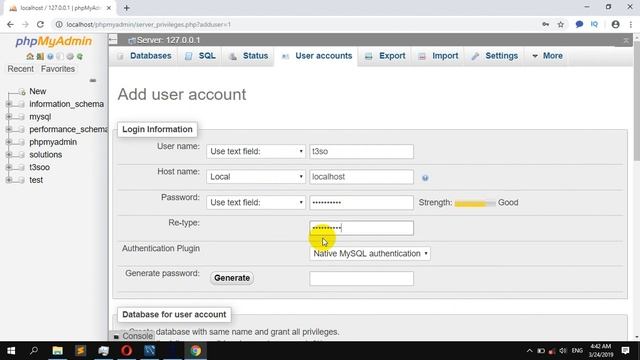Open the blue chat bubble extension icon
640x360 pixels.
[579, 24]
